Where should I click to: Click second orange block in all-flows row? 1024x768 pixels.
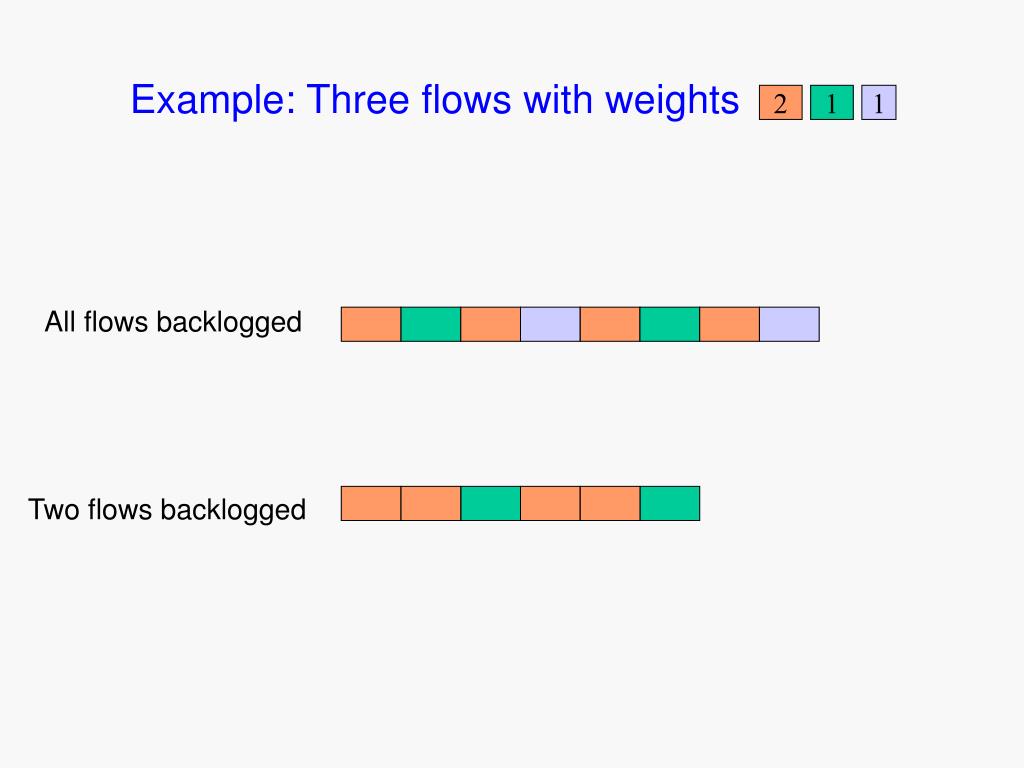[x=490, y=324]
